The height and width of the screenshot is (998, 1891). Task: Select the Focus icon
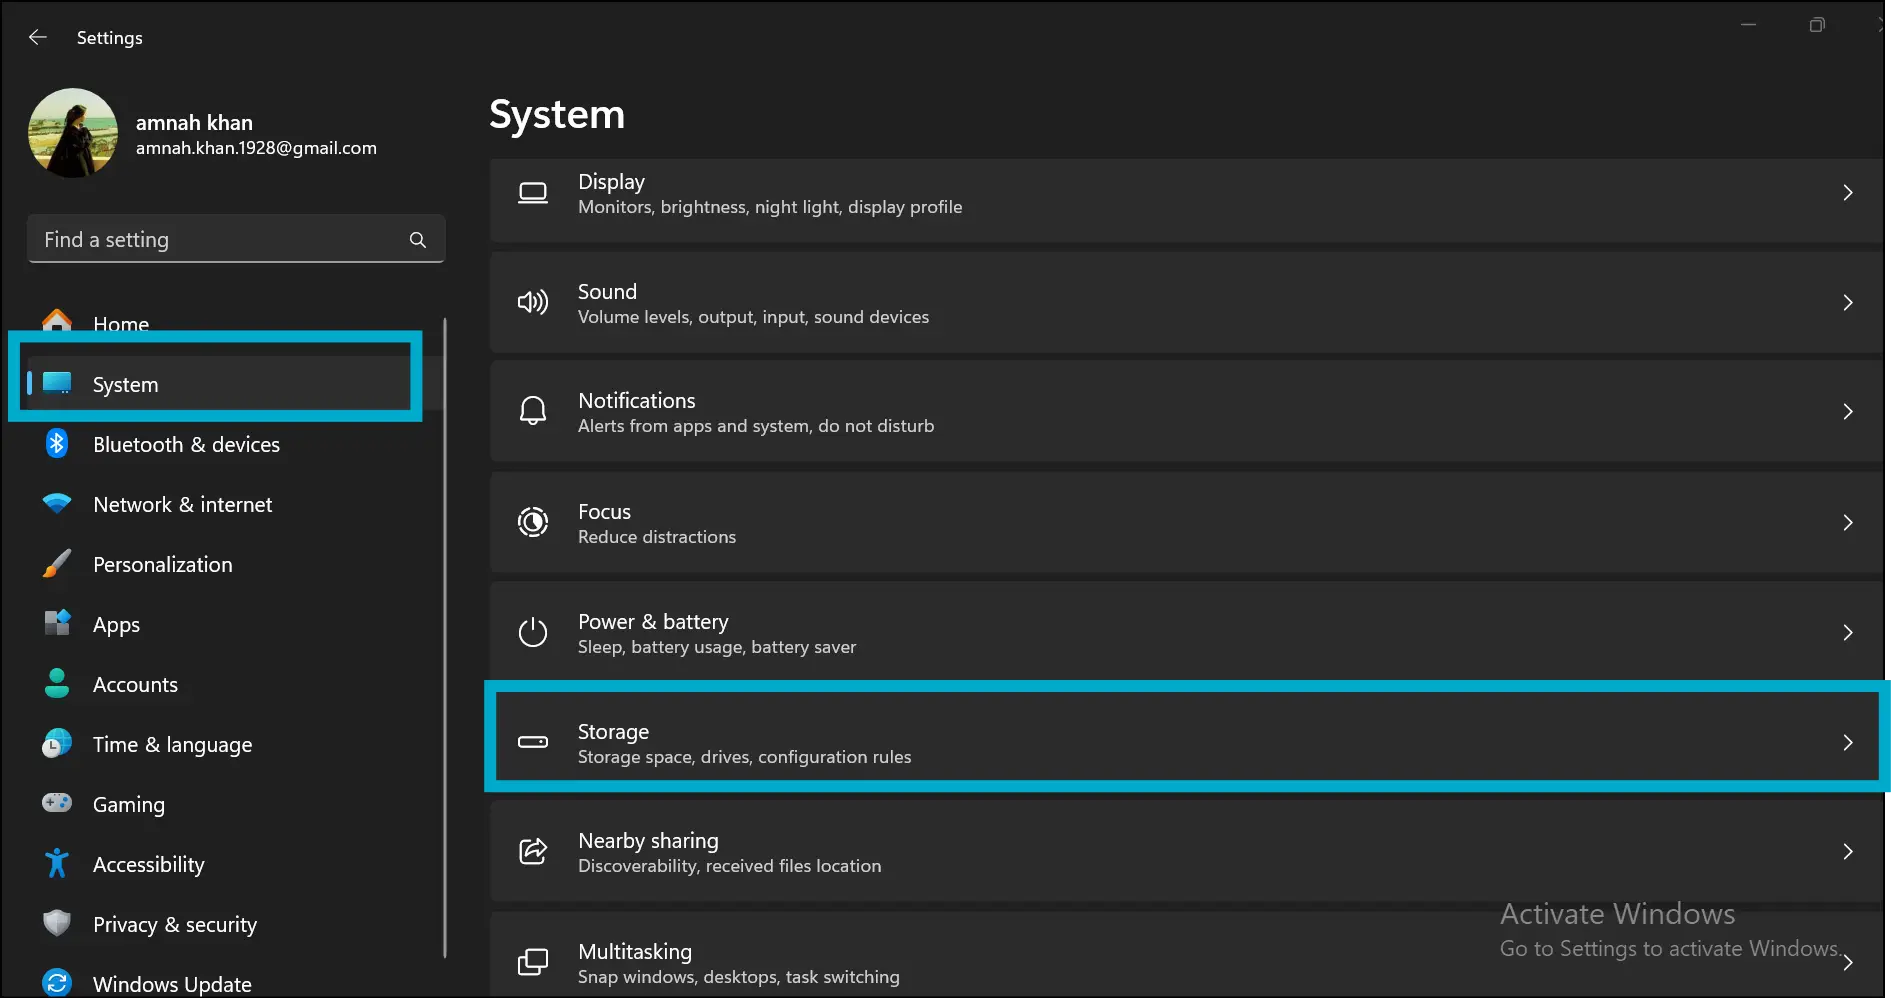click(533, 521)
